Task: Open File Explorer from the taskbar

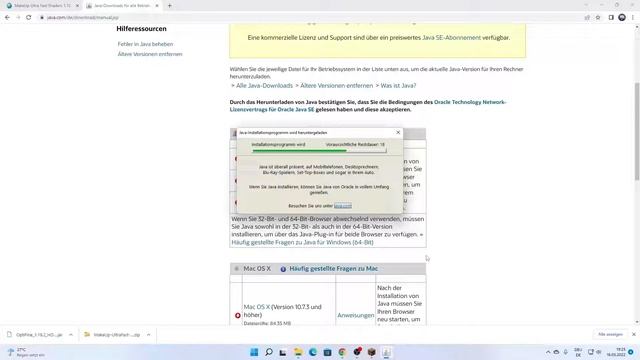Action: tap(298, 352)
